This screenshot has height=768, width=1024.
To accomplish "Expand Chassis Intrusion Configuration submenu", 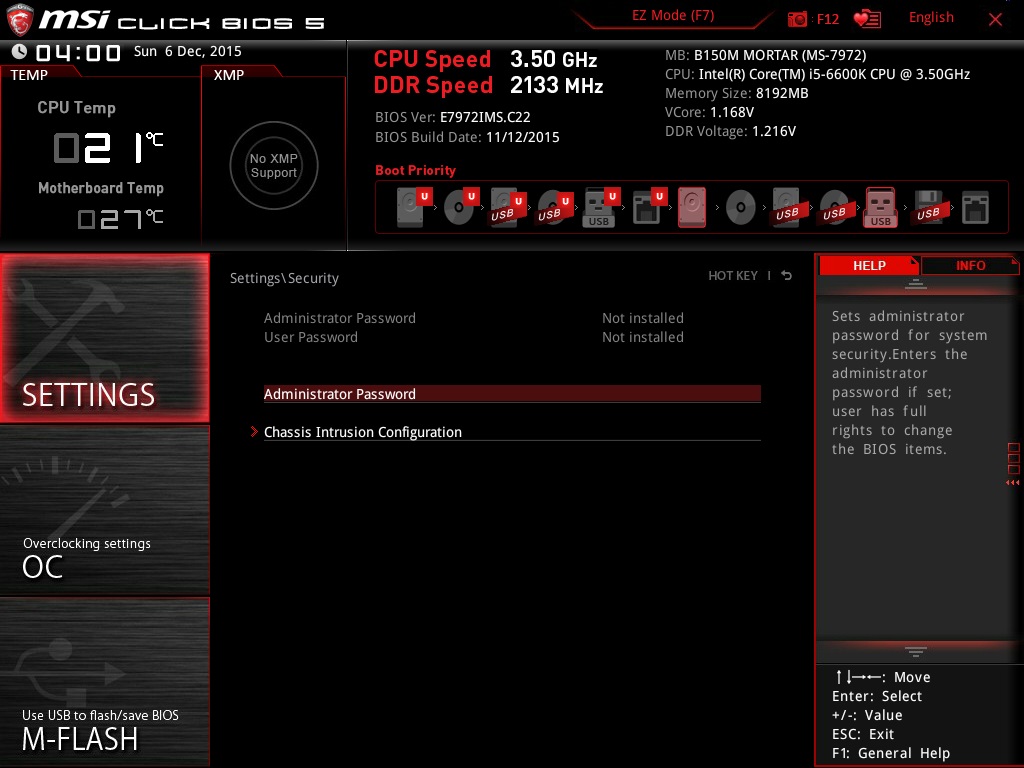I will 362,432.
